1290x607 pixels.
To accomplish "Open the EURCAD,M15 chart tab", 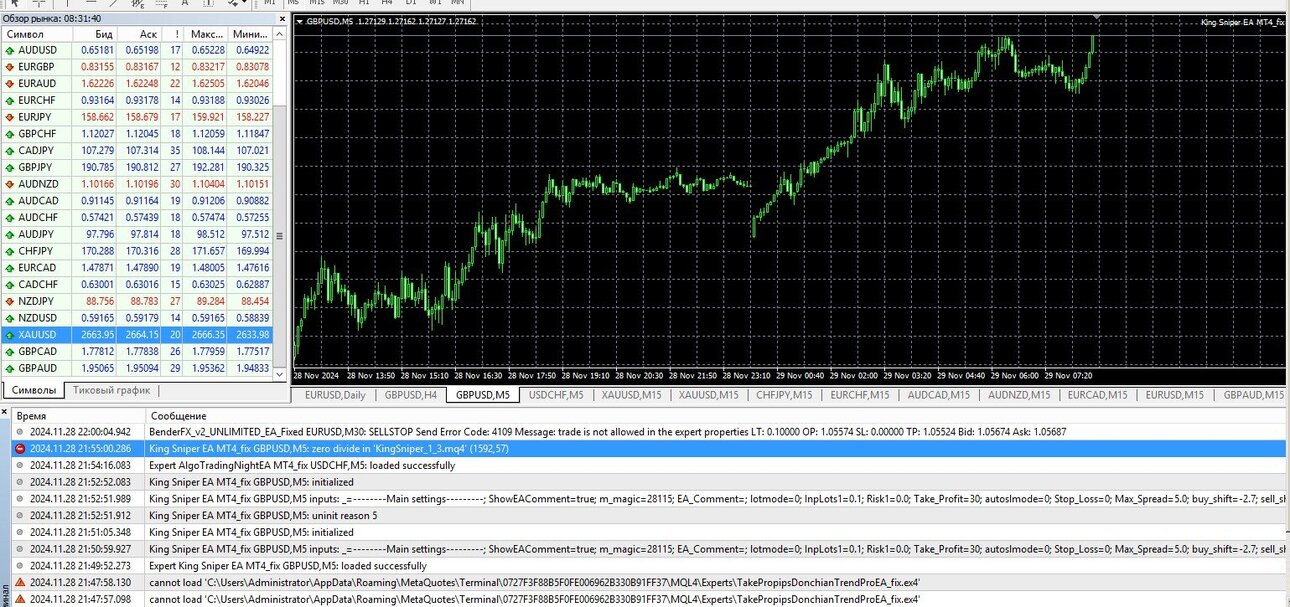I will pyautogui.click(x=1098, y=395).
